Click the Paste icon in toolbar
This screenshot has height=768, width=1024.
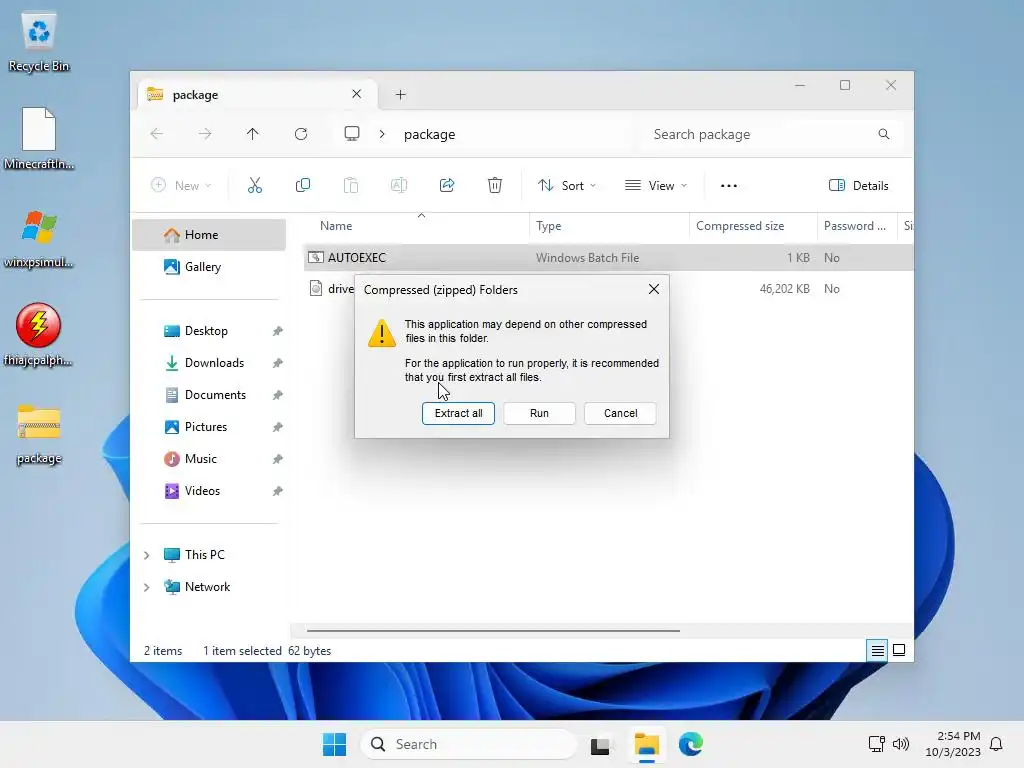(351, 185)
